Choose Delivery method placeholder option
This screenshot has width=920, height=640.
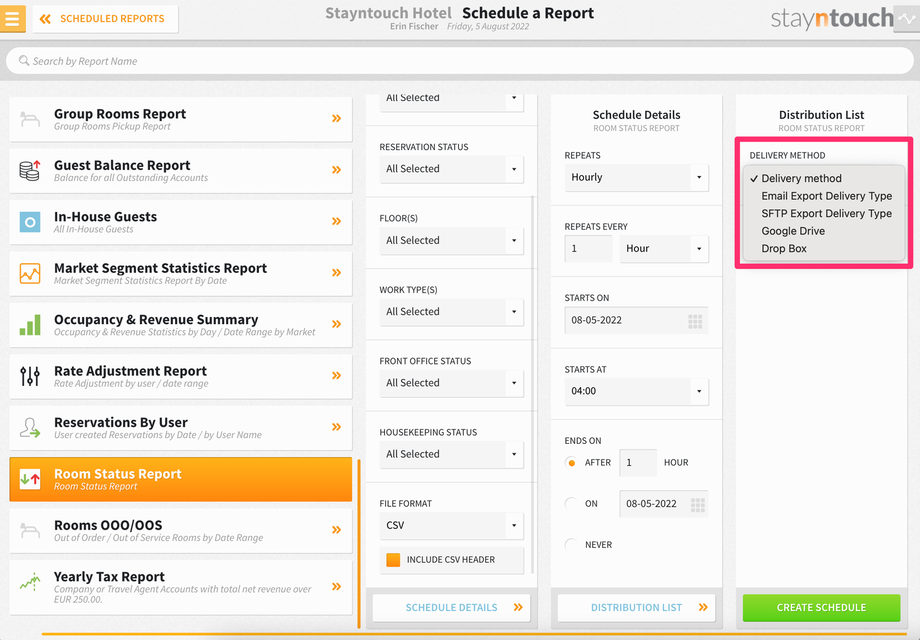[x=824, y=178]
